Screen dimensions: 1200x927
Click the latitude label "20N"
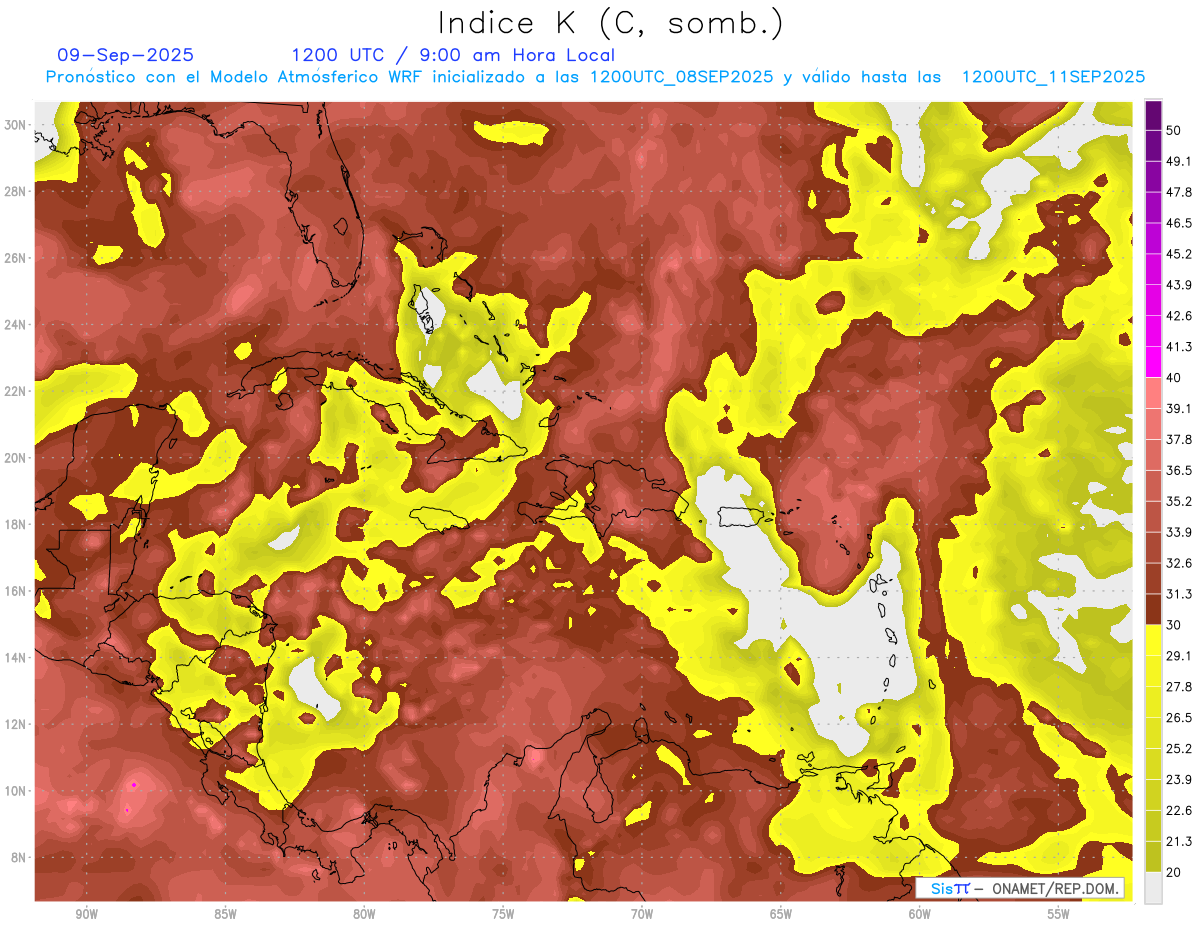click(x=15, y=458)
